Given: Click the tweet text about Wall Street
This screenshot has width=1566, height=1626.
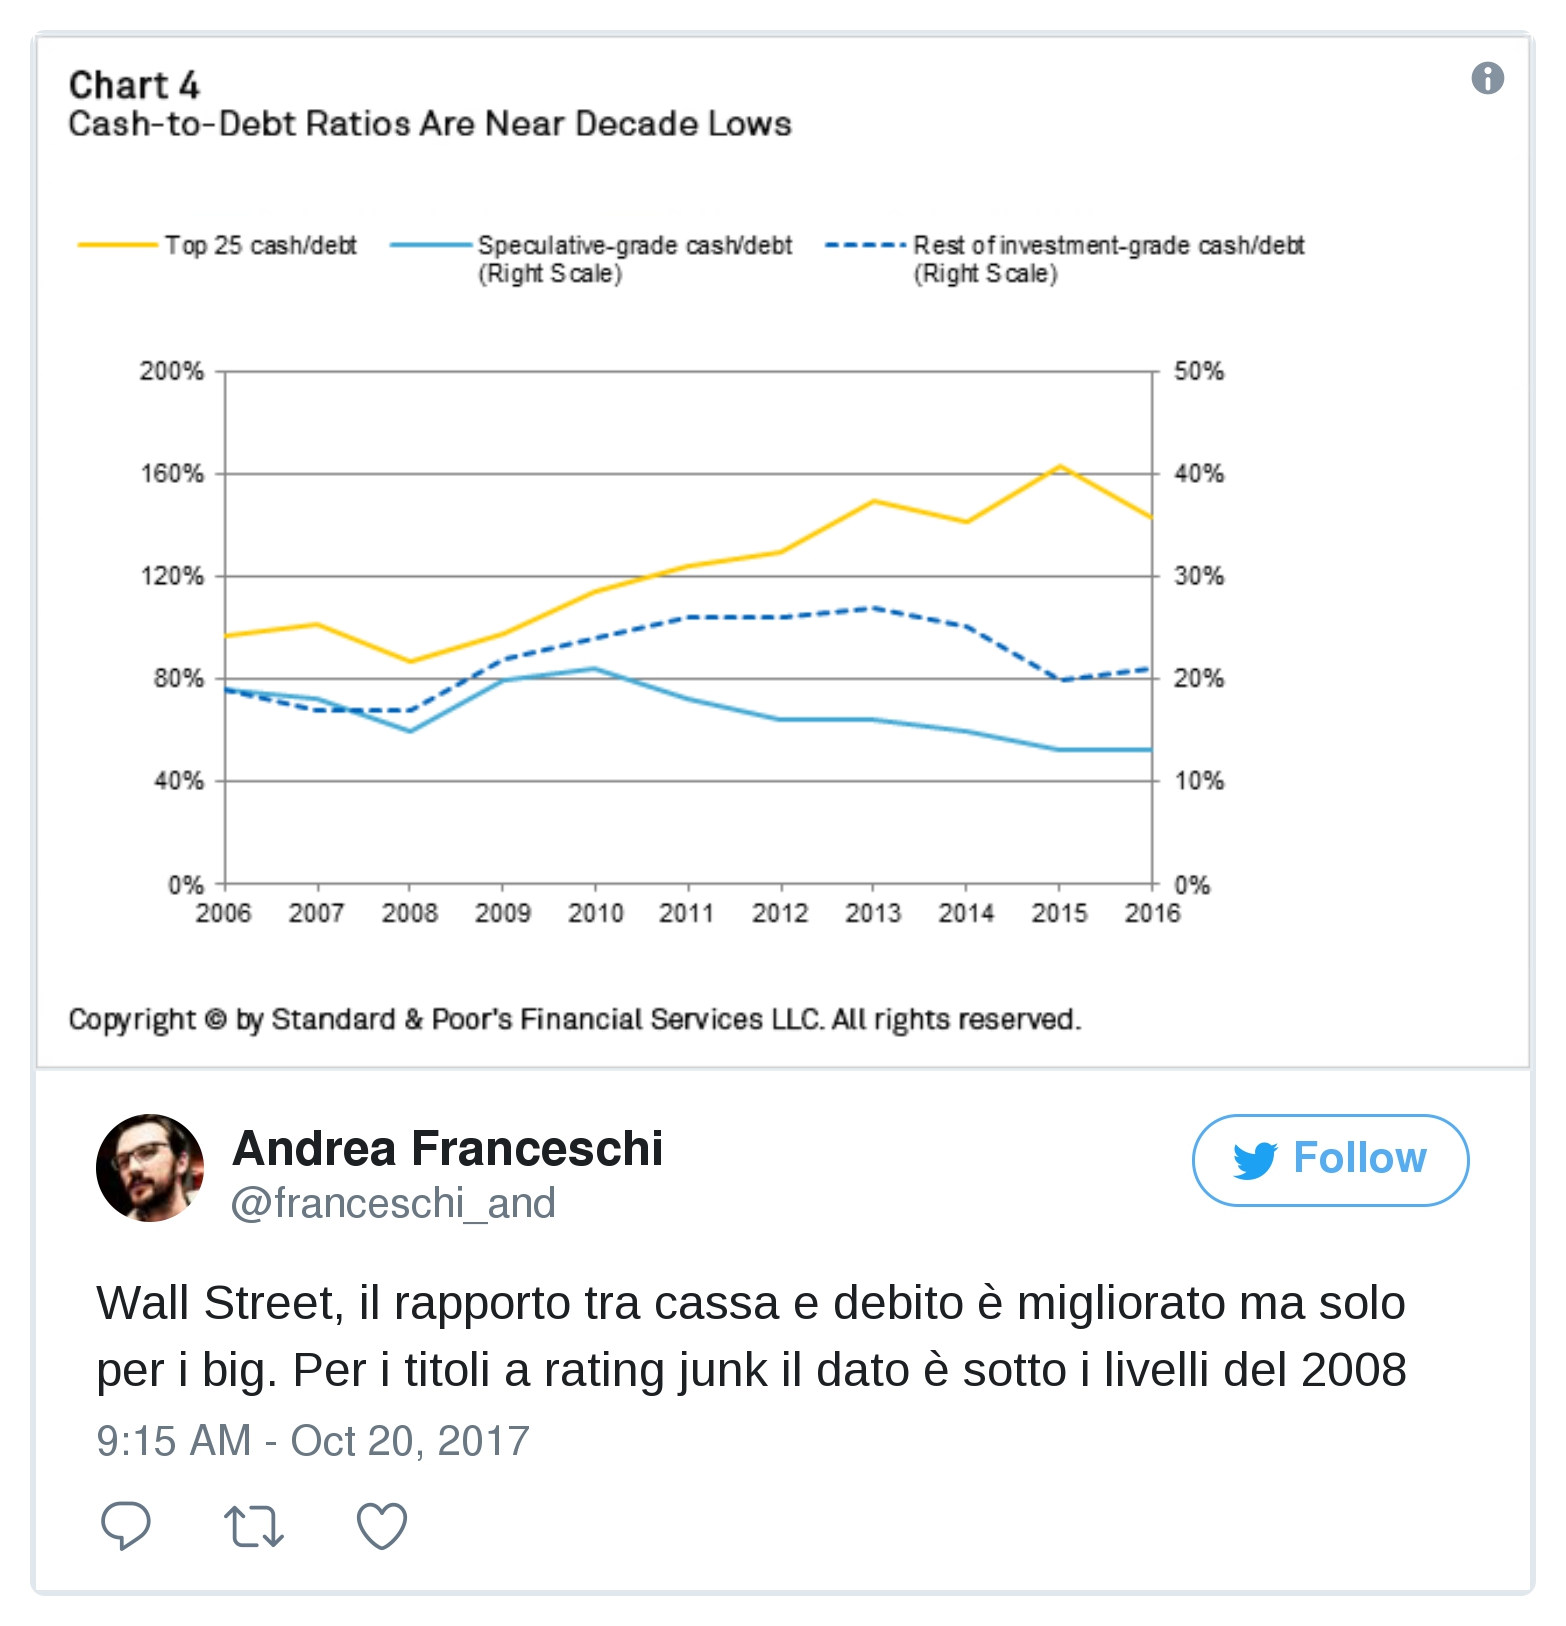Looking at the screenshot, I should point(751,1336).
